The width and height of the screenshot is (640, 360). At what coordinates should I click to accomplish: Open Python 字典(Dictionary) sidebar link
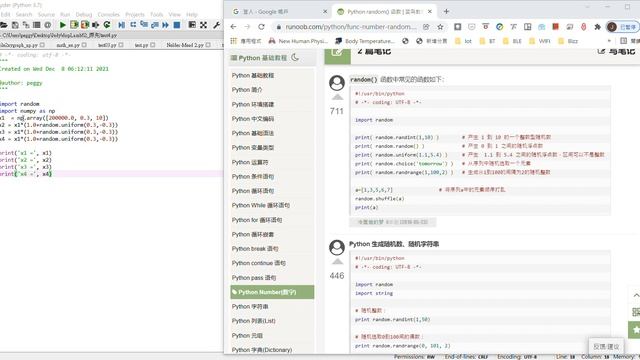pos(262,350)
